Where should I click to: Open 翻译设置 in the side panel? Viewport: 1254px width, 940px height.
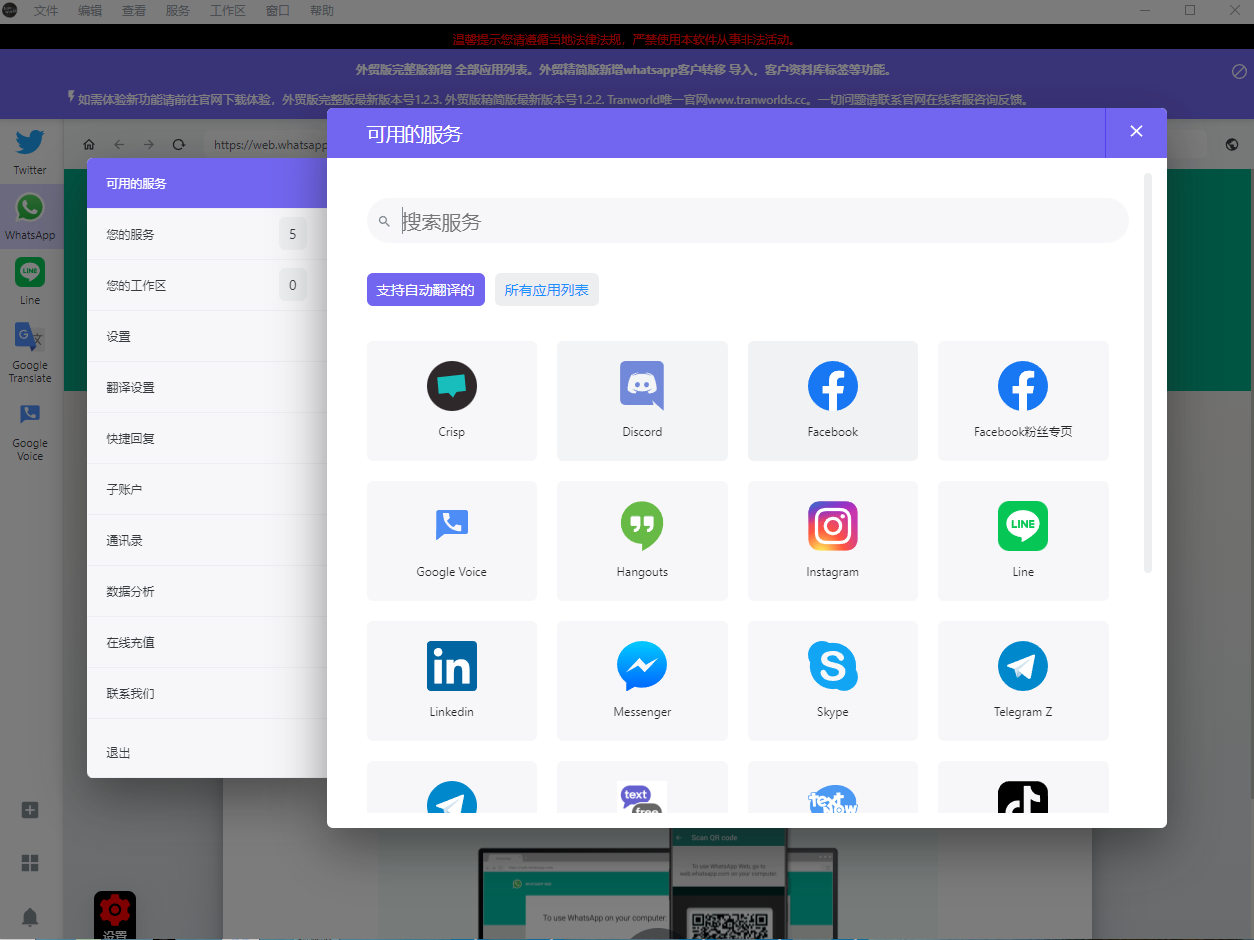(130, 388)
